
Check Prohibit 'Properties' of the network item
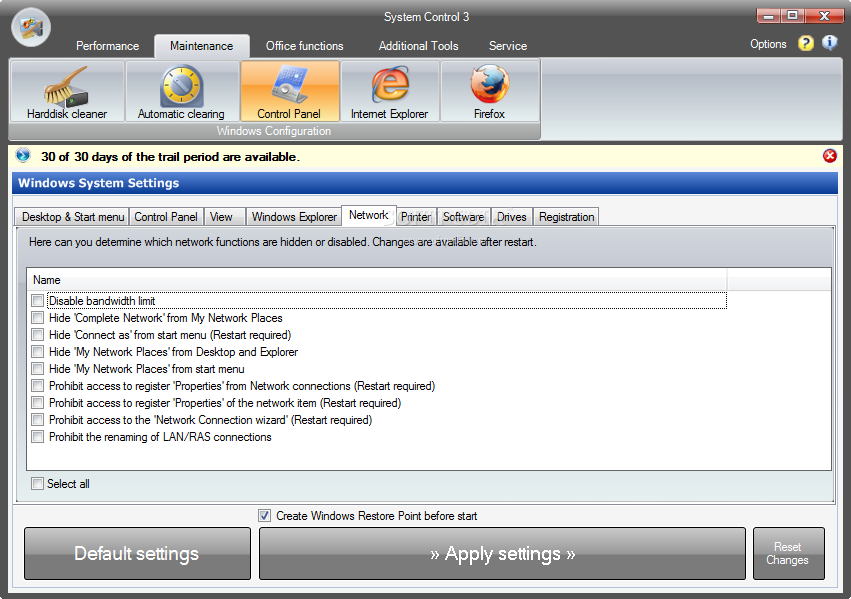click(37, 403)
